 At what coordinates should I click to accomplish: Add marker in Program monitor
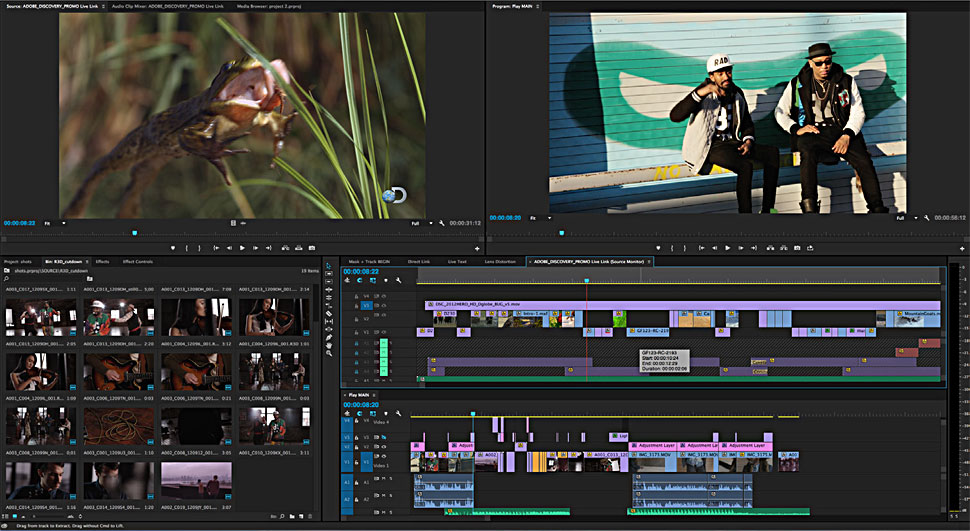(x=658, y=248)
